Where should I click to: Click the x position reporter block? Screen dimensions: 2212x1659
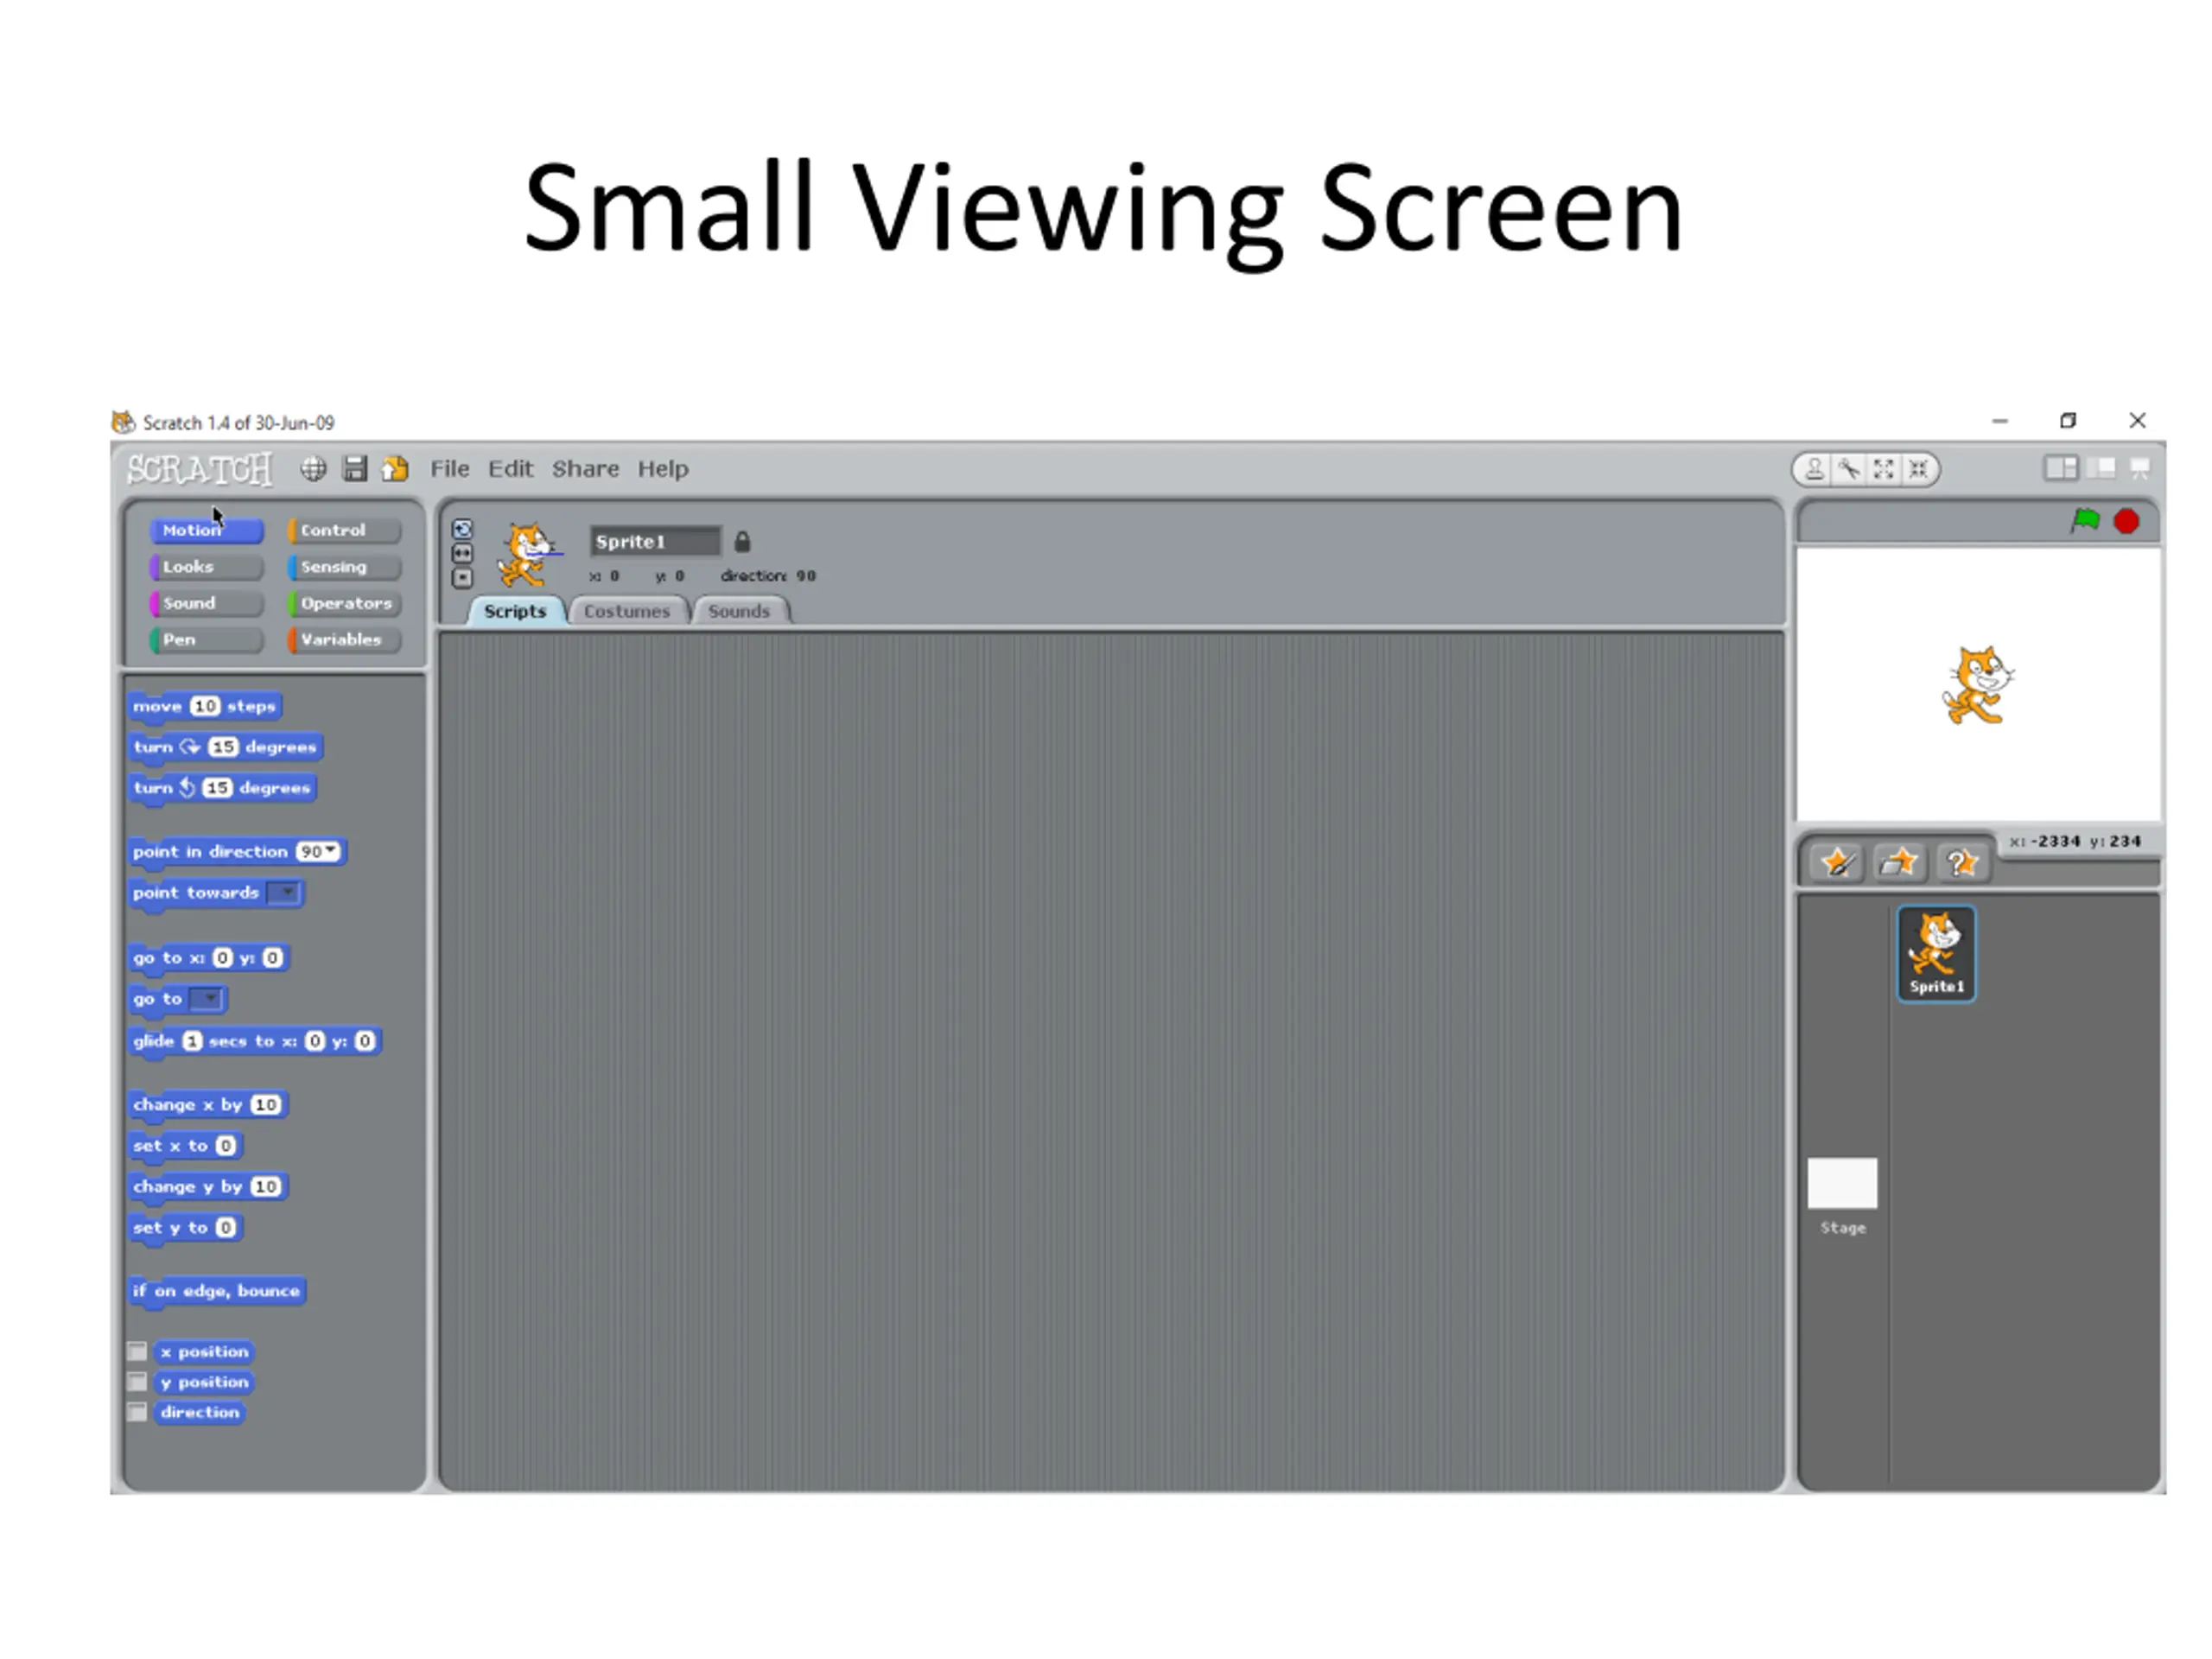(204, 1352)
